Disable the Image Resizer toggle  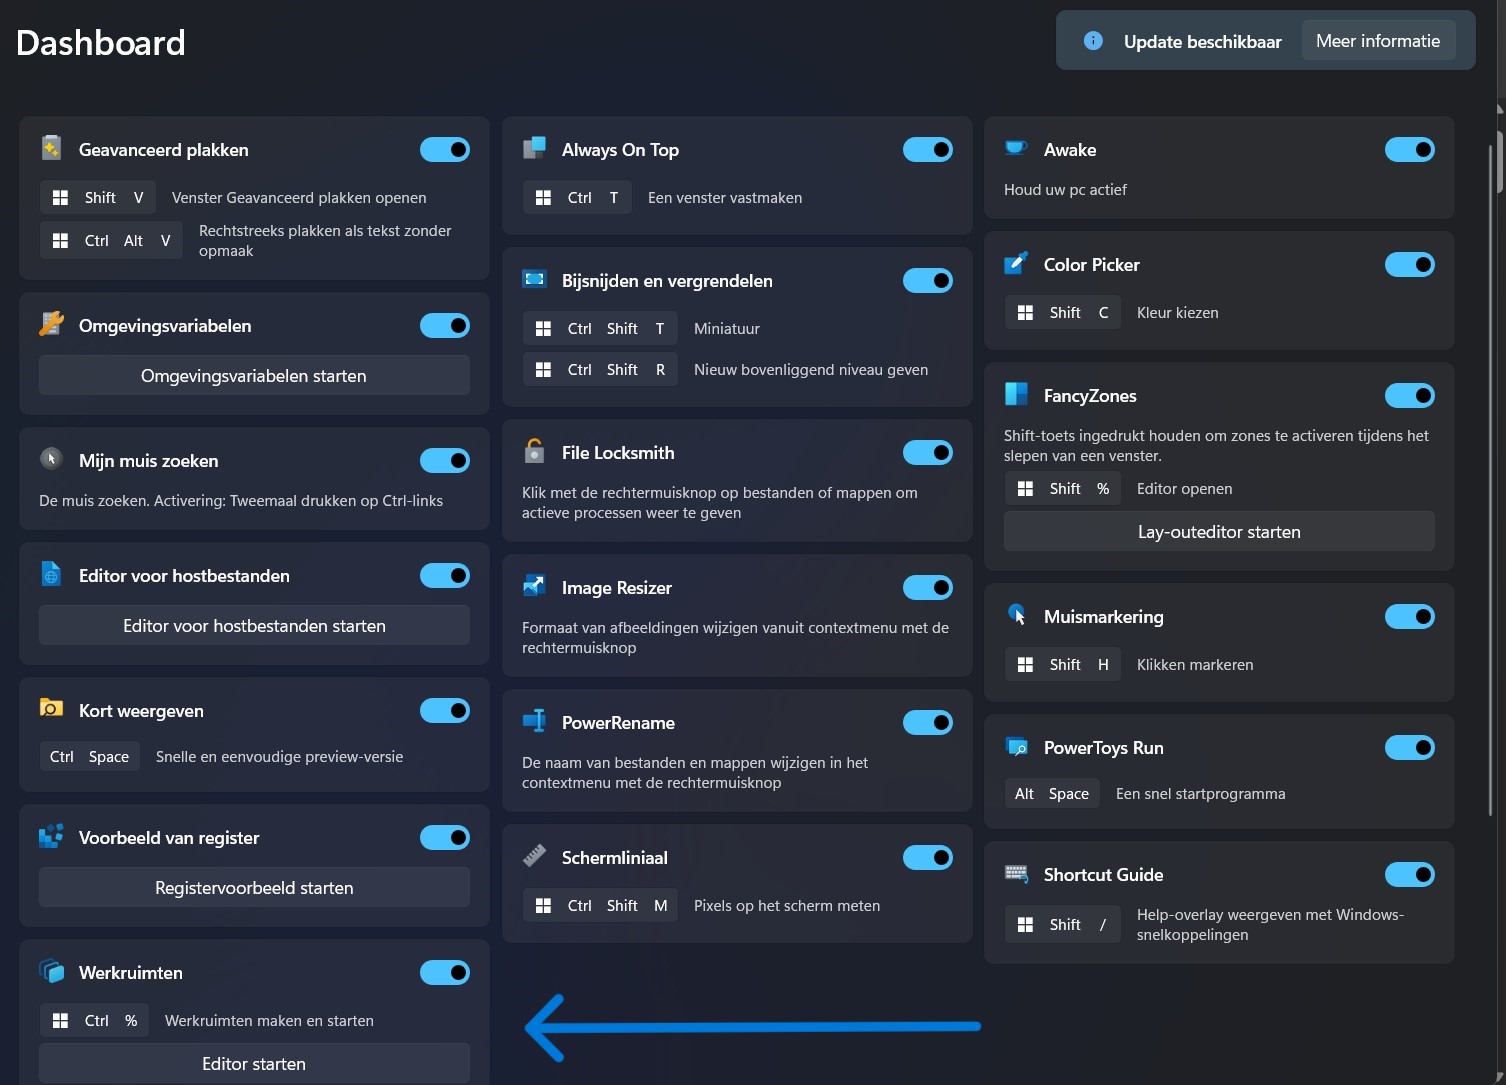point(928,587)
